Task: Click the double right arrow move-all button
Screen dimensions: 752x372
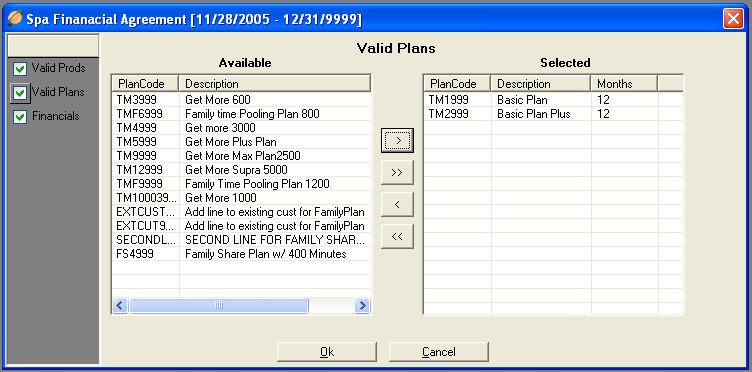Action: point(397,173)
